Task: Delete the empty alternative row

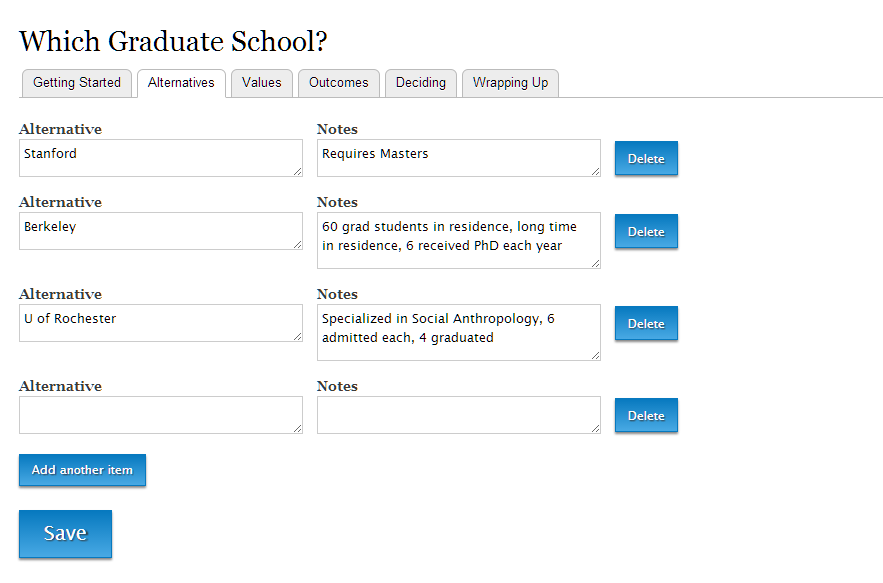Action: pos(646,415)
